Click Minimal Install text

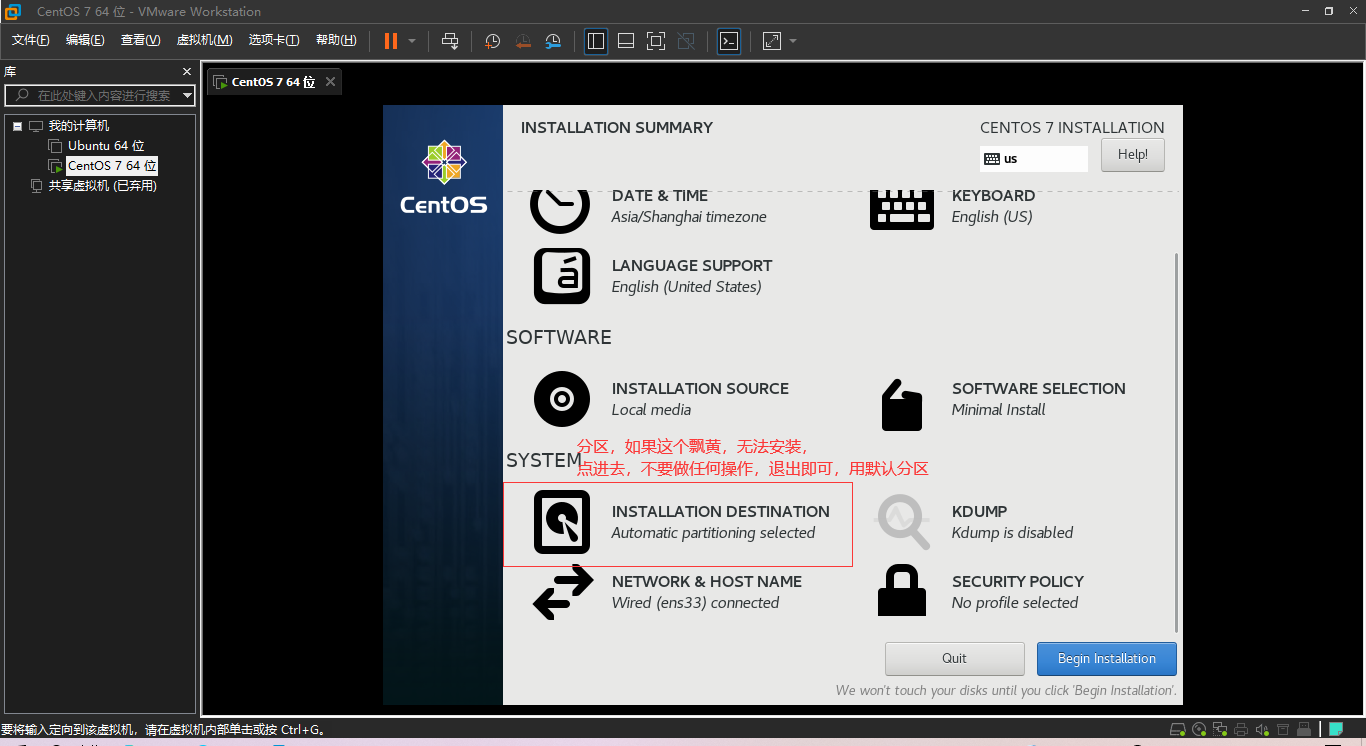[x=998, y=410]
